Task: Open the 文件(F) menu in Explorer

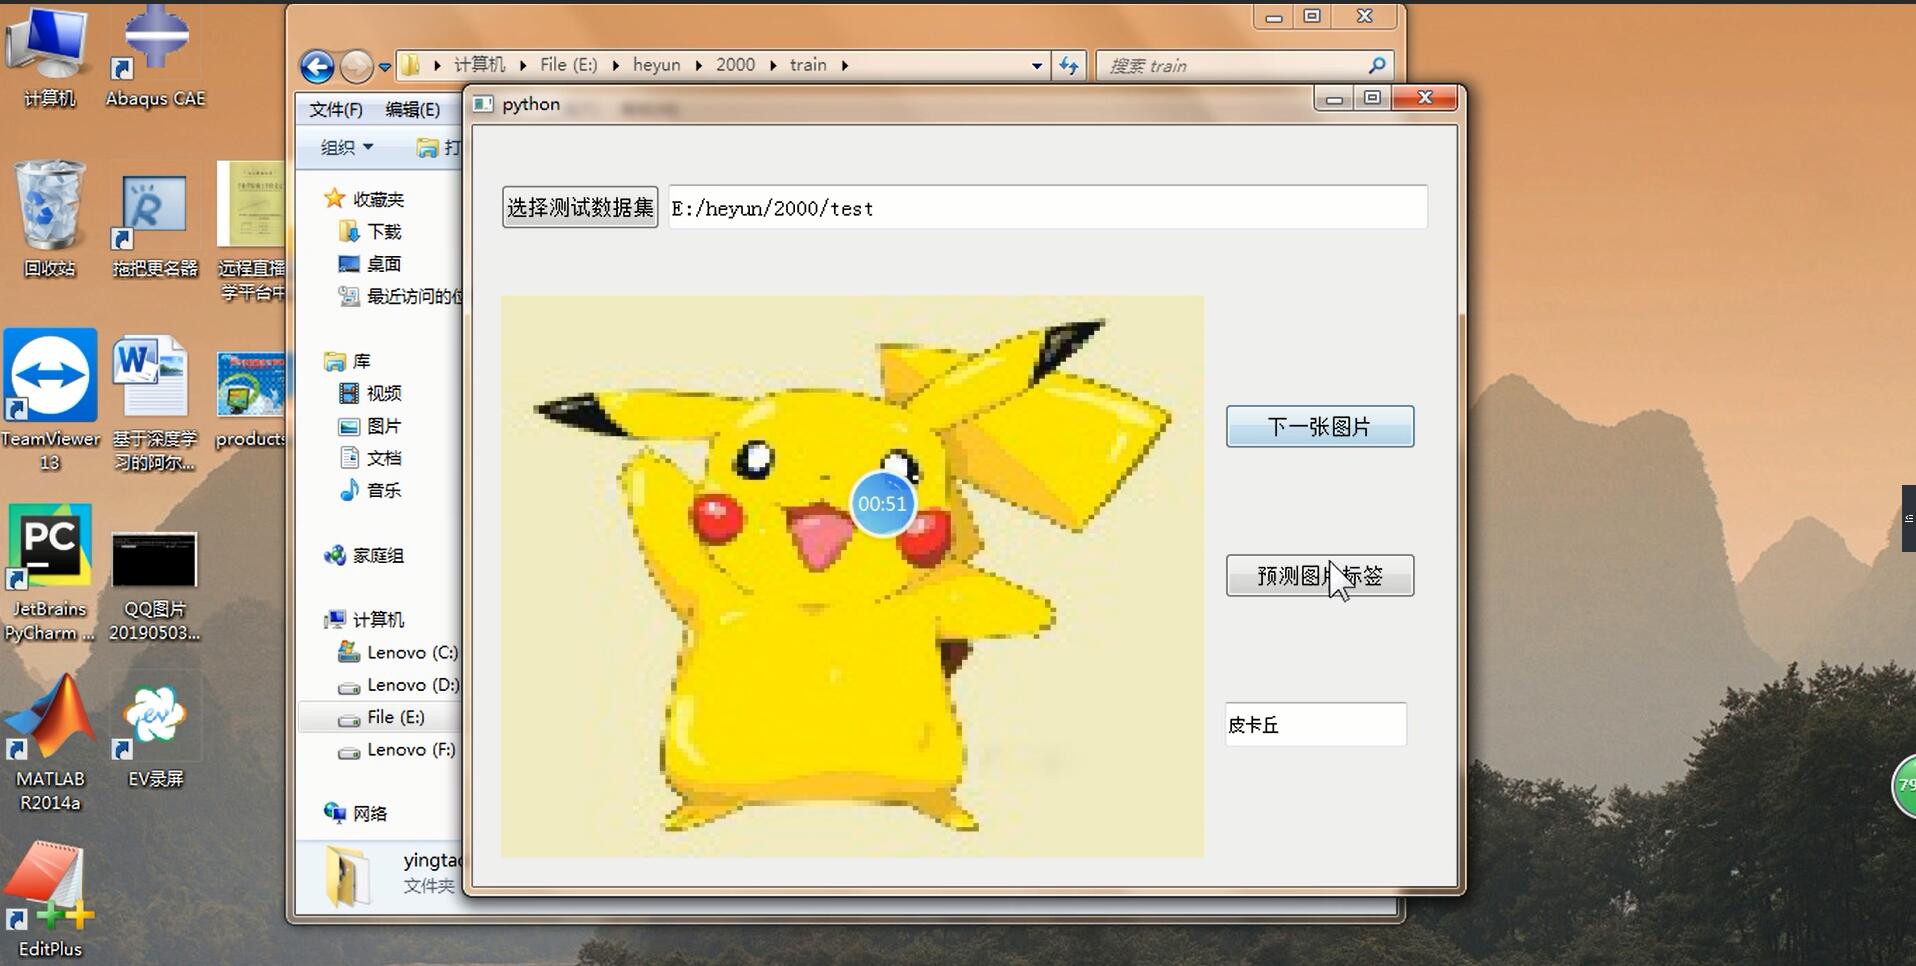Action: [x=336, y=109]
